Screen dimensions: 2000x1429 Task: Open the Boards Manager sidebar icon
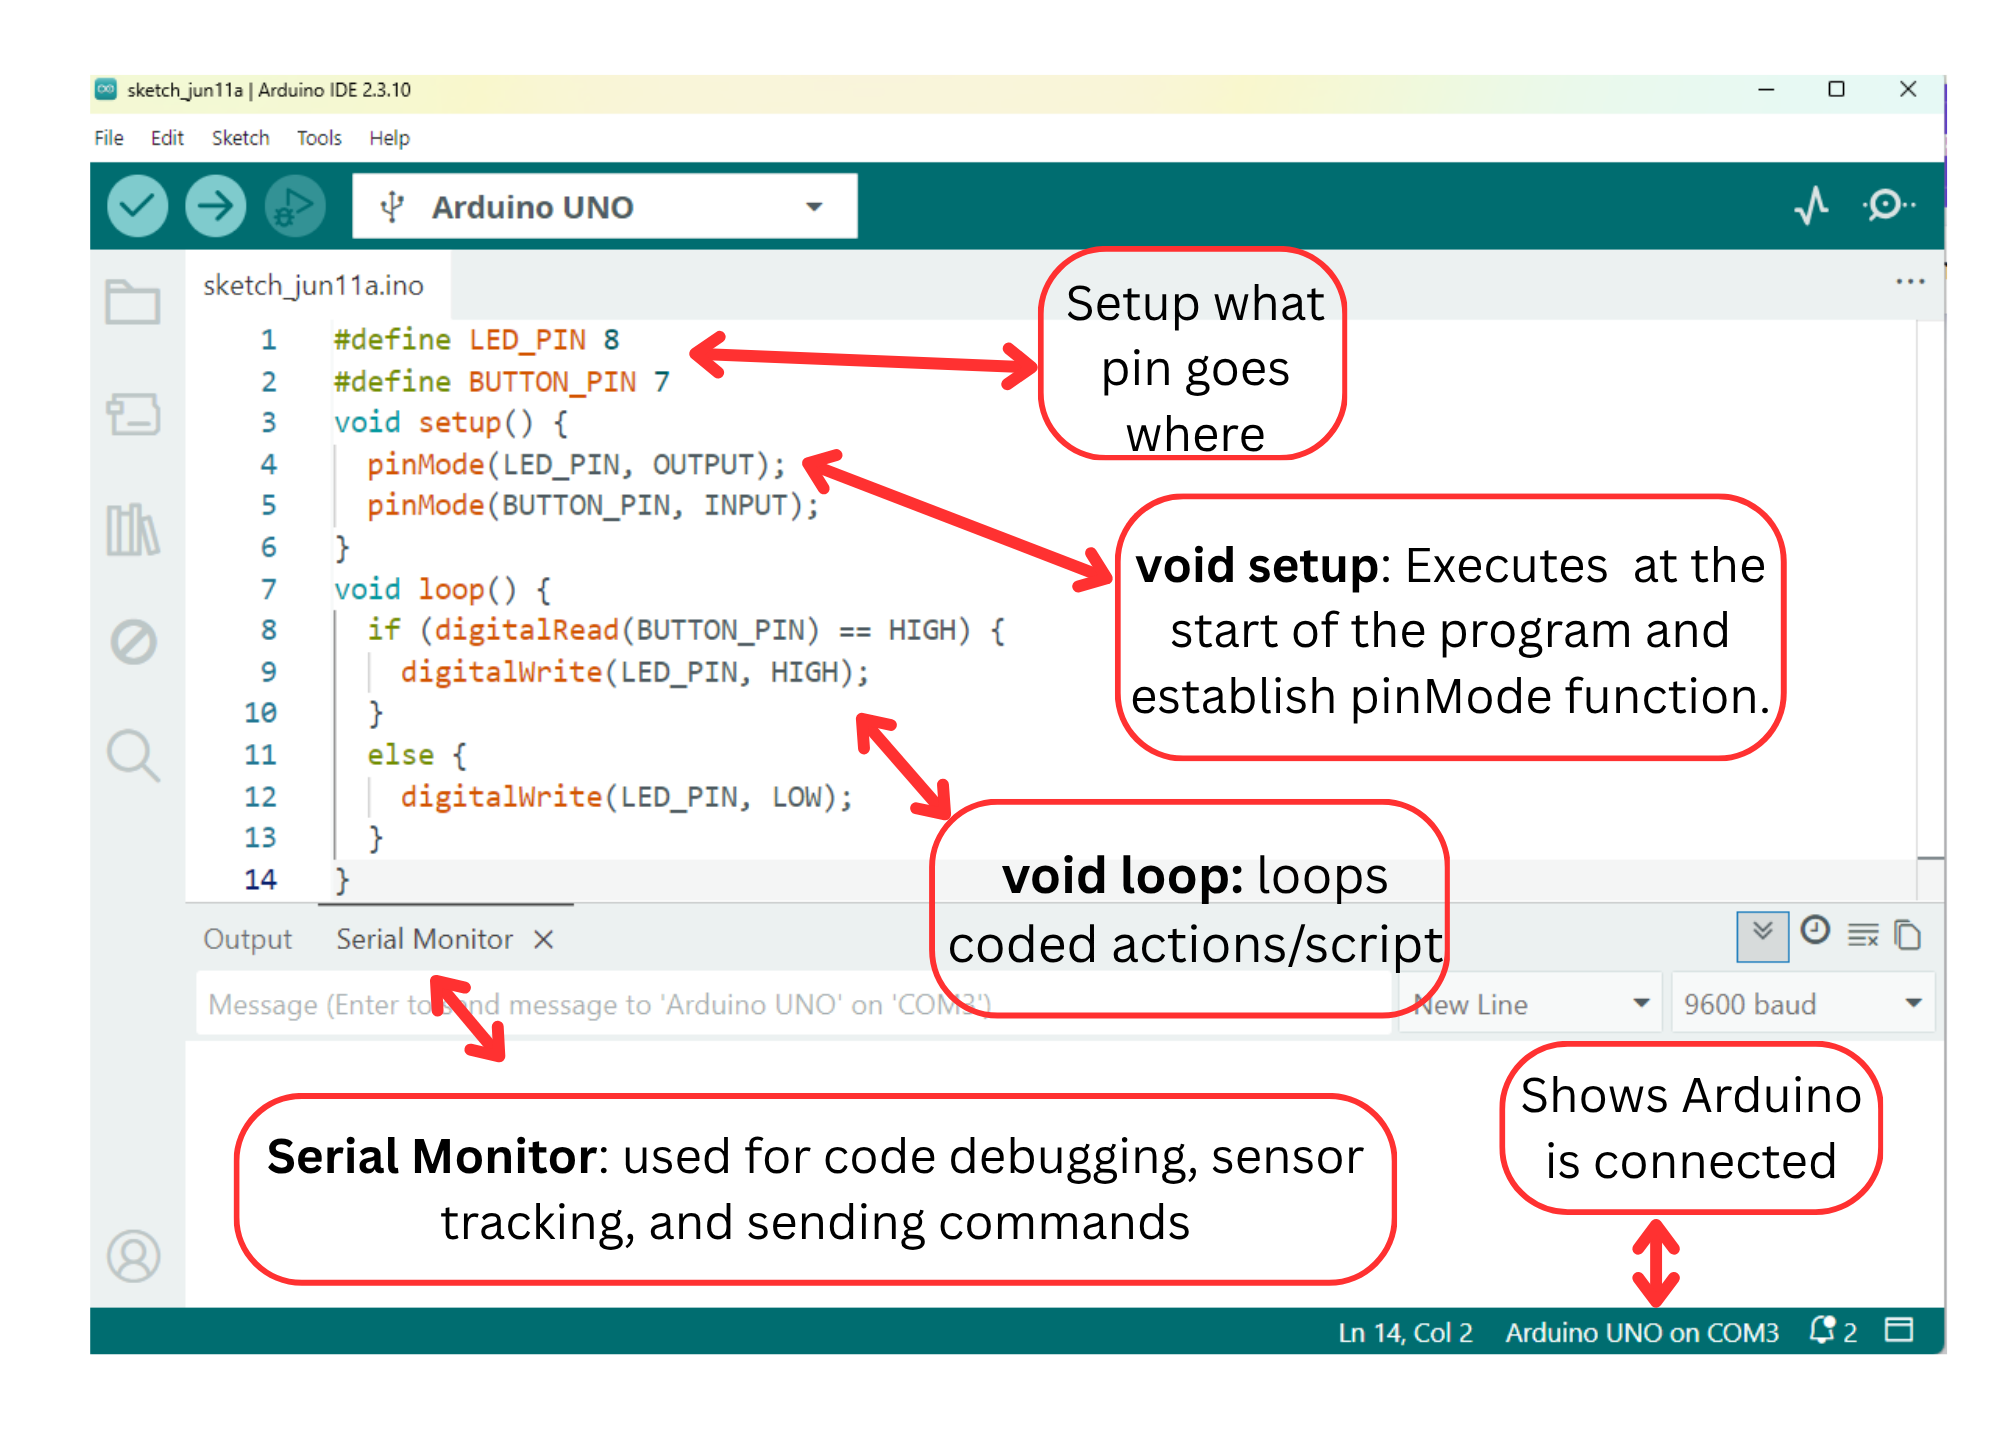133,414
